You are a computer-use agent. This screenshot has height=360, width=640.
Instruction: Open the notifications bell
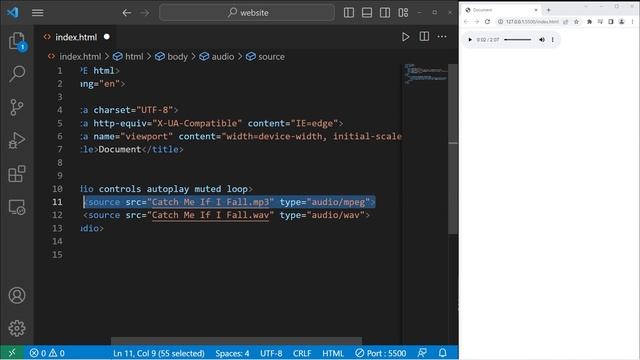point(442,353)
